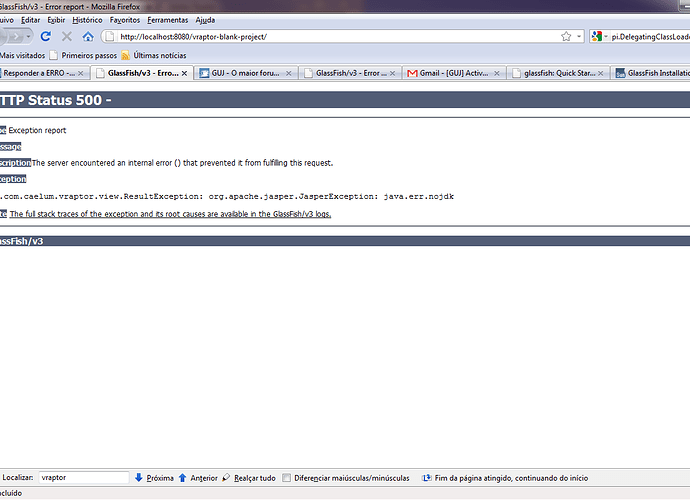The image size is (690, 500).
Task: Close the active GlassFish/v3 - Erro tab
Action: coord(184,74)
